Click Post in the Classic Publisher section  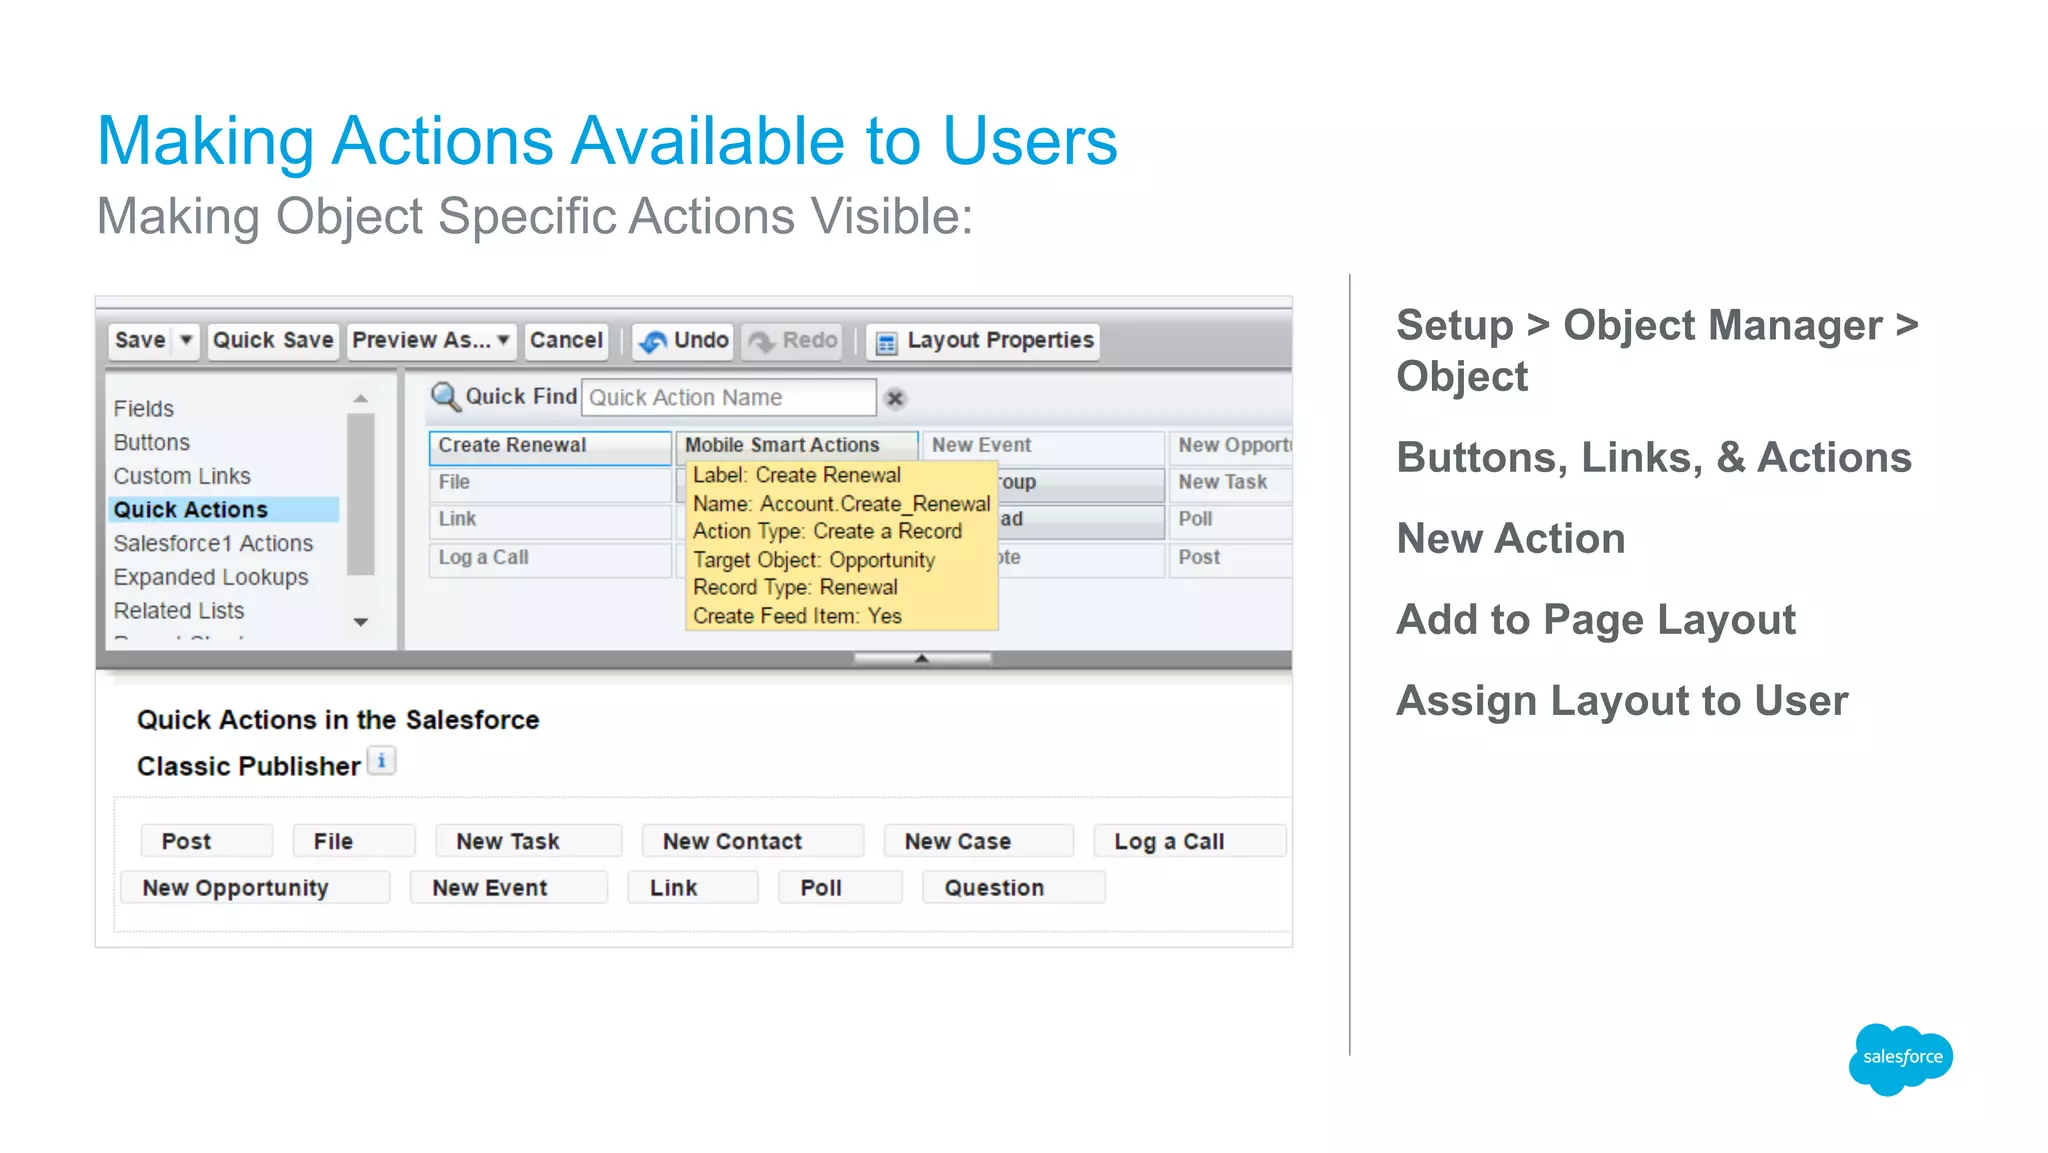(x=207, y=841)
